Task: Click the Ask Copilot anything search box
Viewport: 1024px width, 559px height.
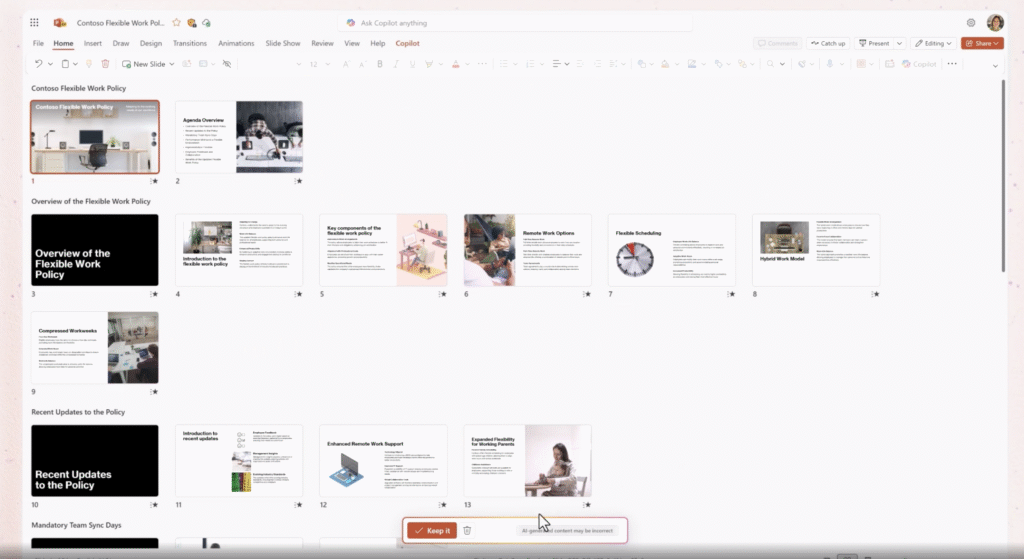Action: point(515,23)
